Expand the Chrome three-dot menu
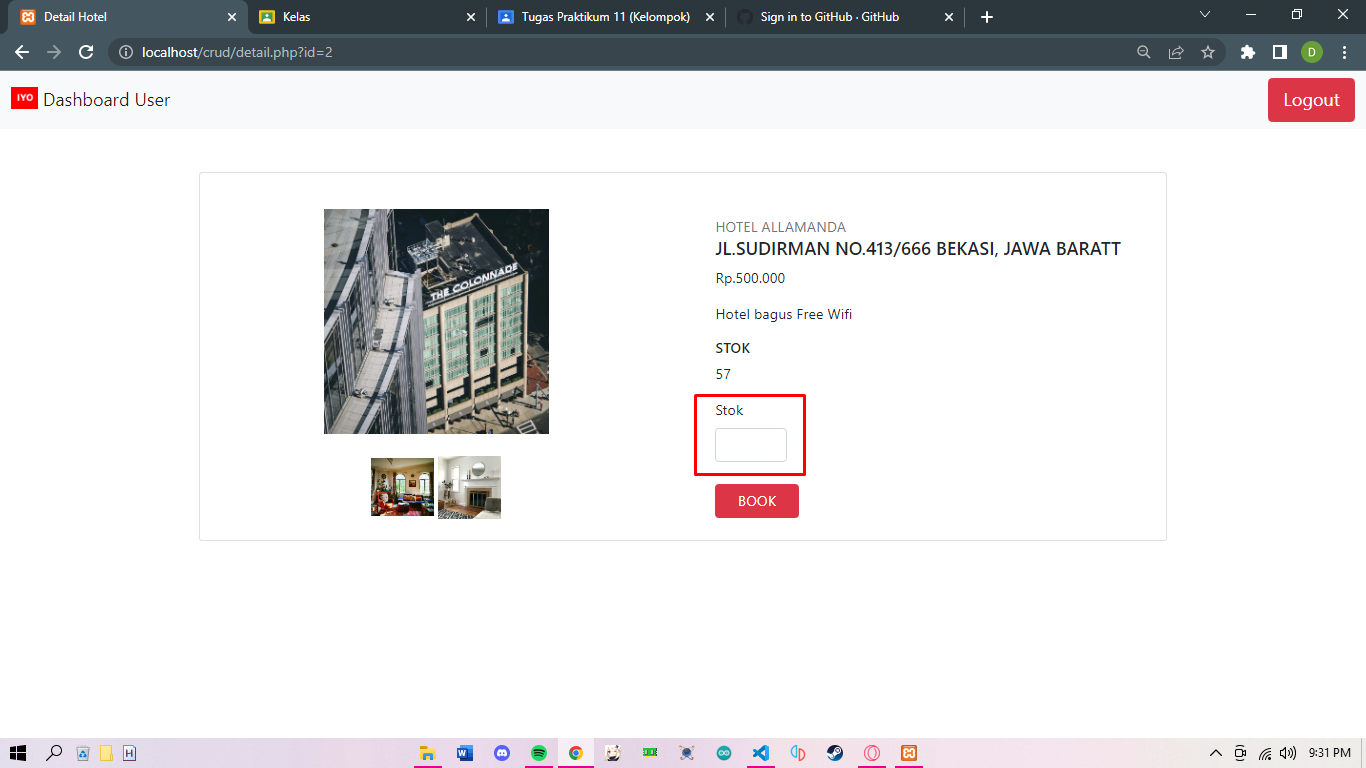The height and width of the screenshot is (768, 1366). (x=1345, y=52)
